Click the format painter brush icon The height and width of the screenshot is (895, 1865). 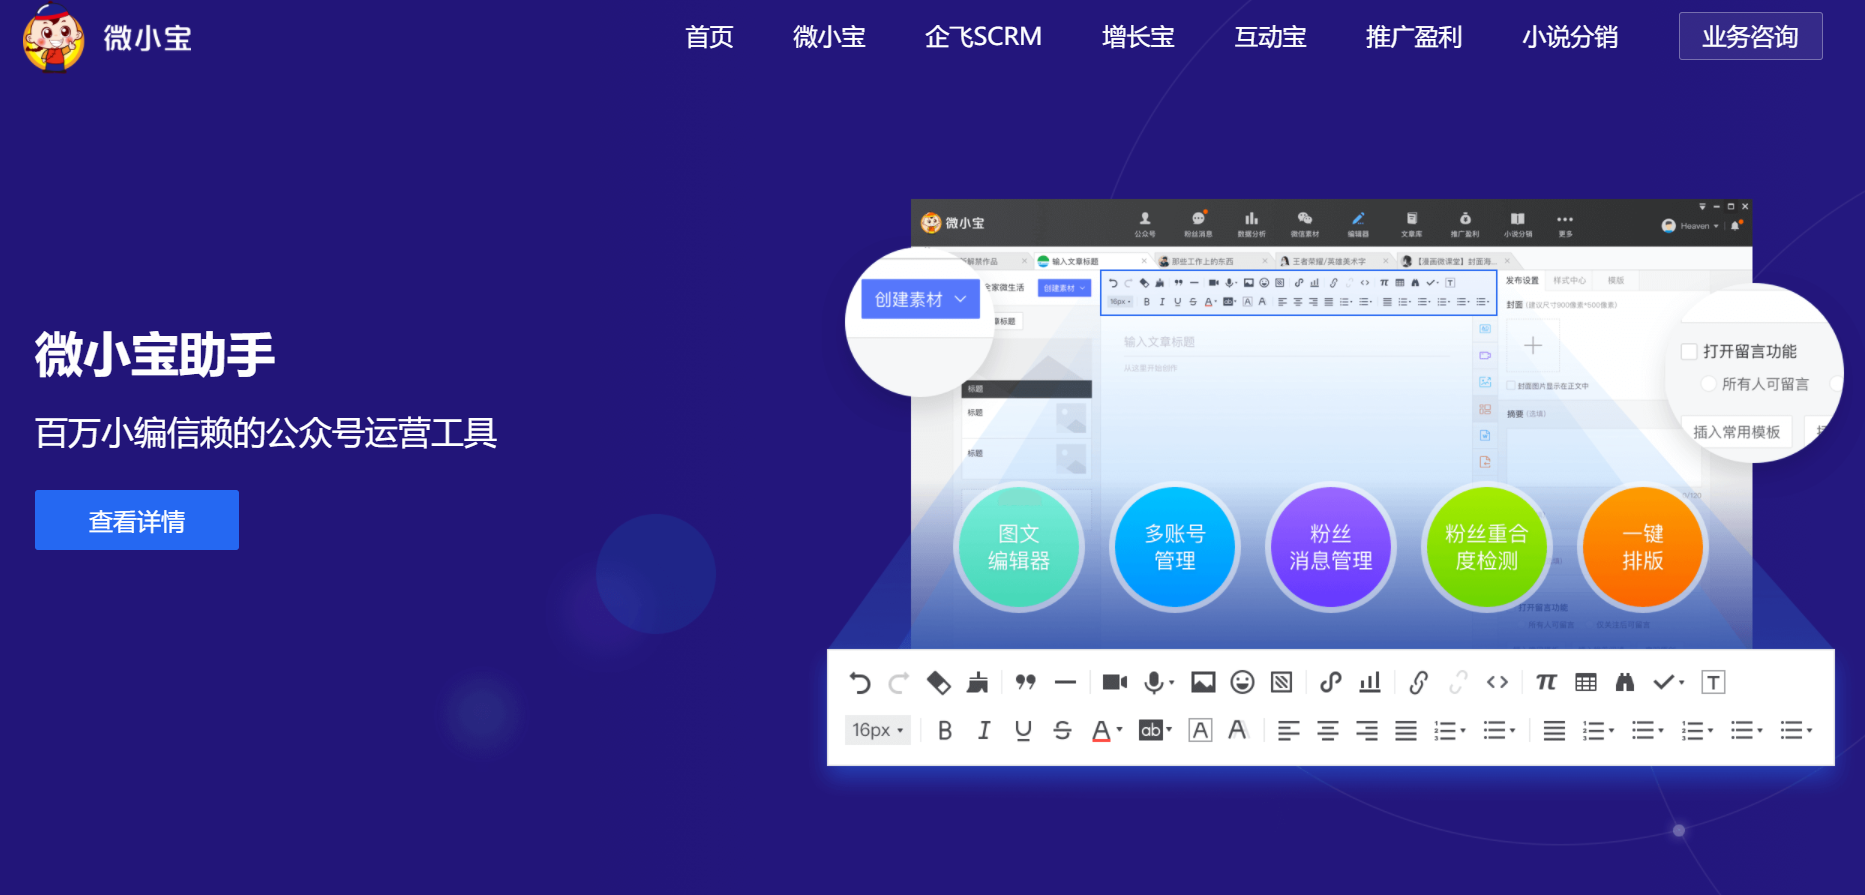click(978, 683)
